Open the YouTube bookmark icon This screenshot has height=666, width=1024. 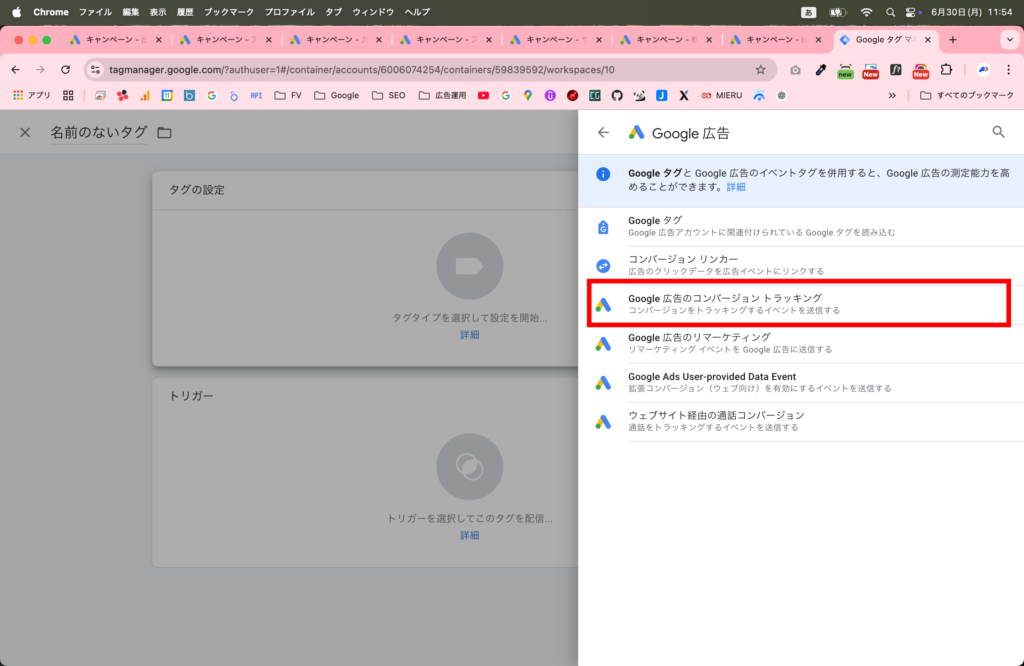click(x=483, y=95)
